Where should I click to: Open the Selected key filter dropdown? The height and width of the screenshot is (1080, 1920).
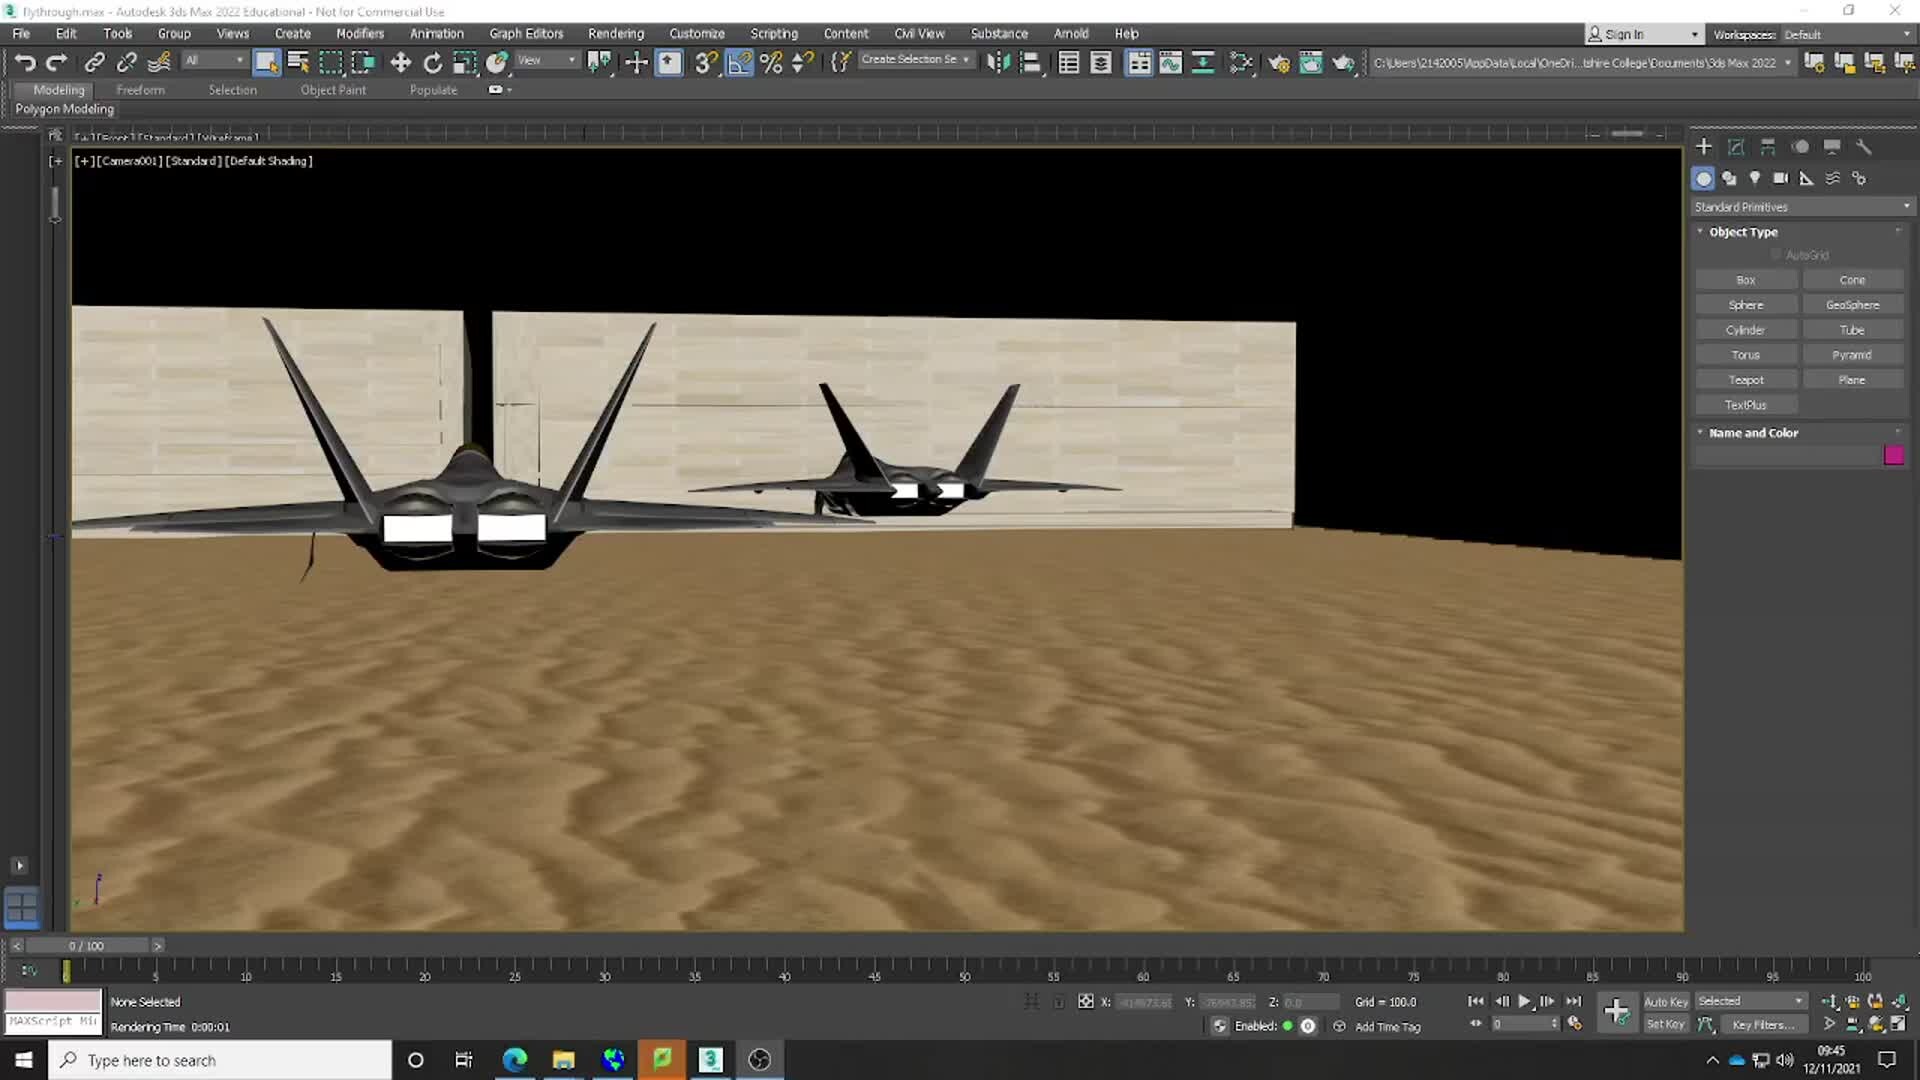click(x=1750, y=1000)
